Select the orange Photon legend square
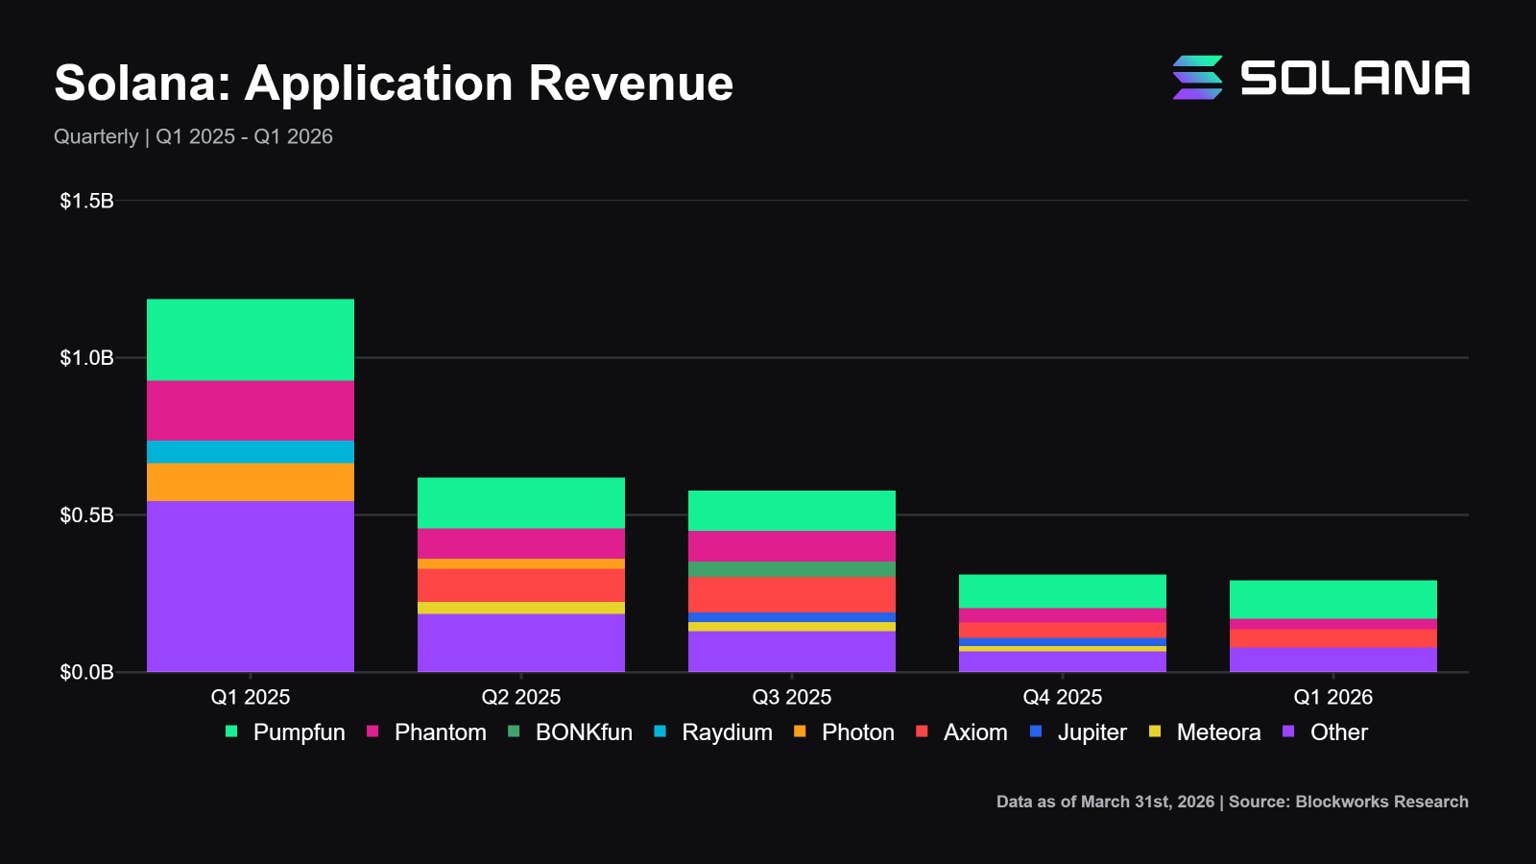The width and height of the screenshot is (1536, 864). click(x=800, y=732)
